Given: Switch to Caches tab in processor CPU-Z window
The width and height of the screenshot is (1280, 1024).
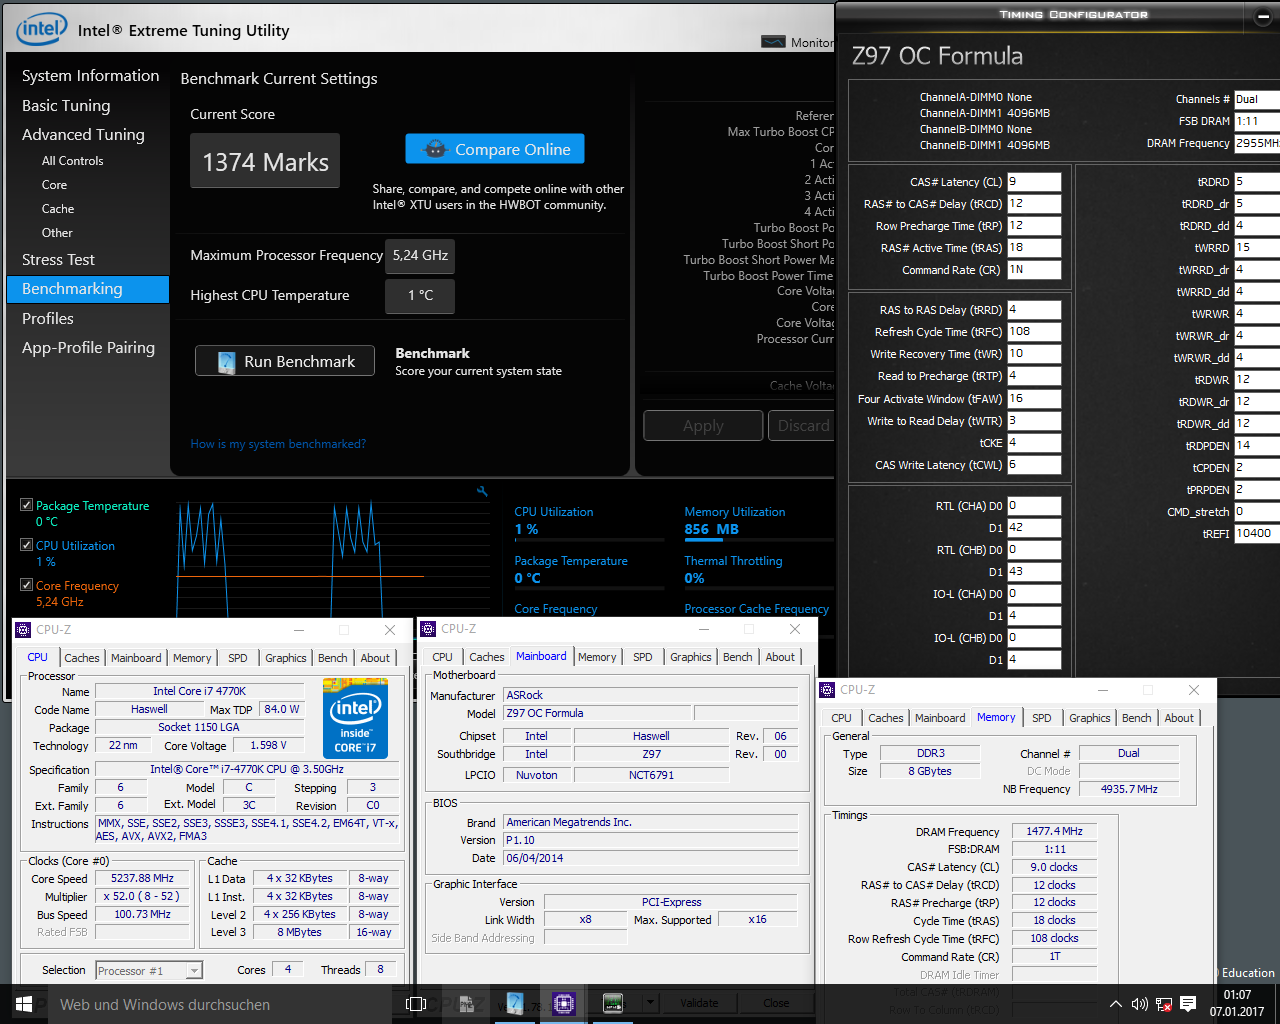Looking at the screenshot, I should (x=82, y=658).
